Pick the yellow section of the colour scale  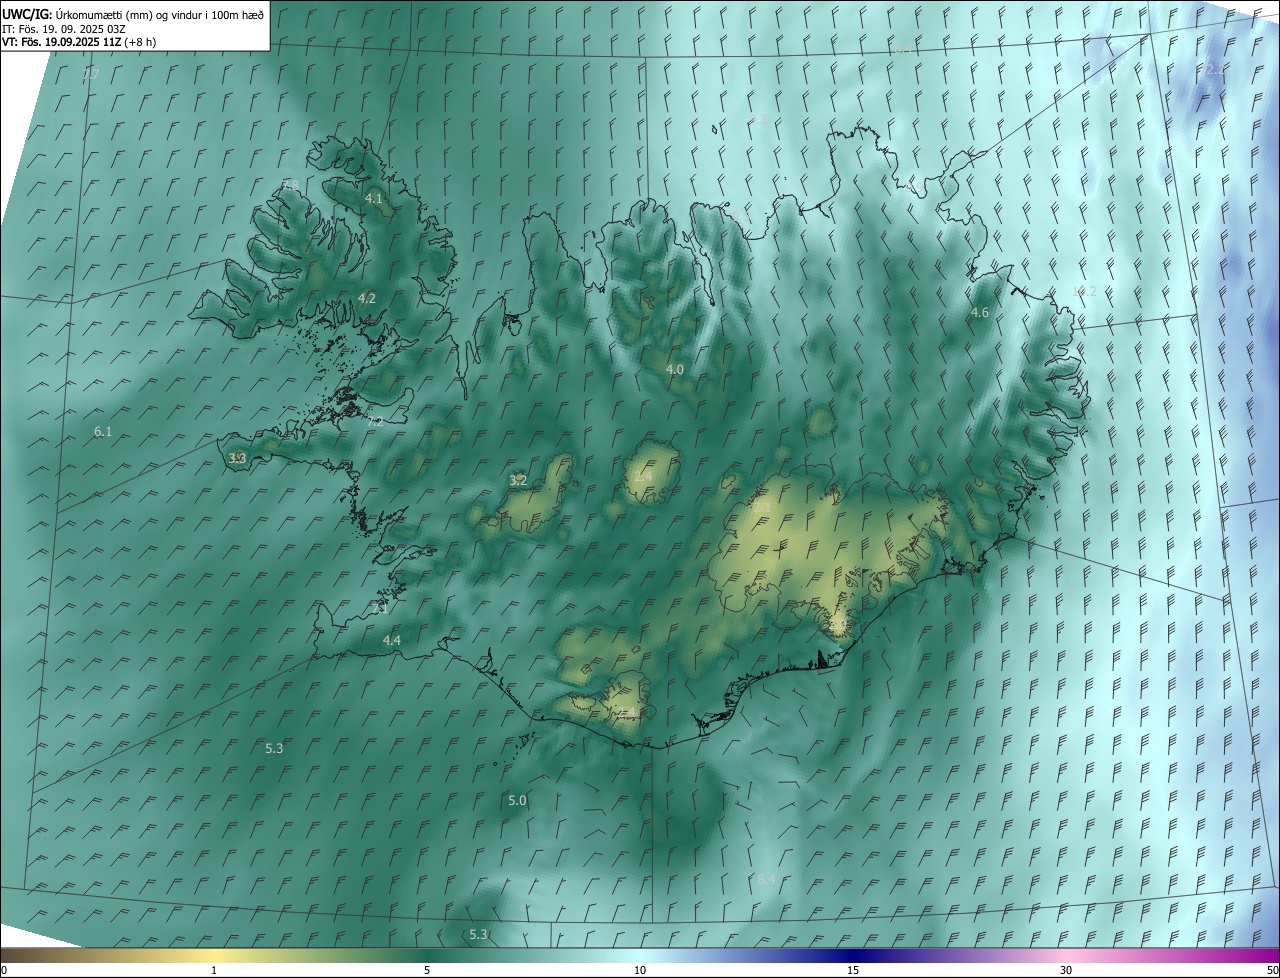click(x=214, y=955)
